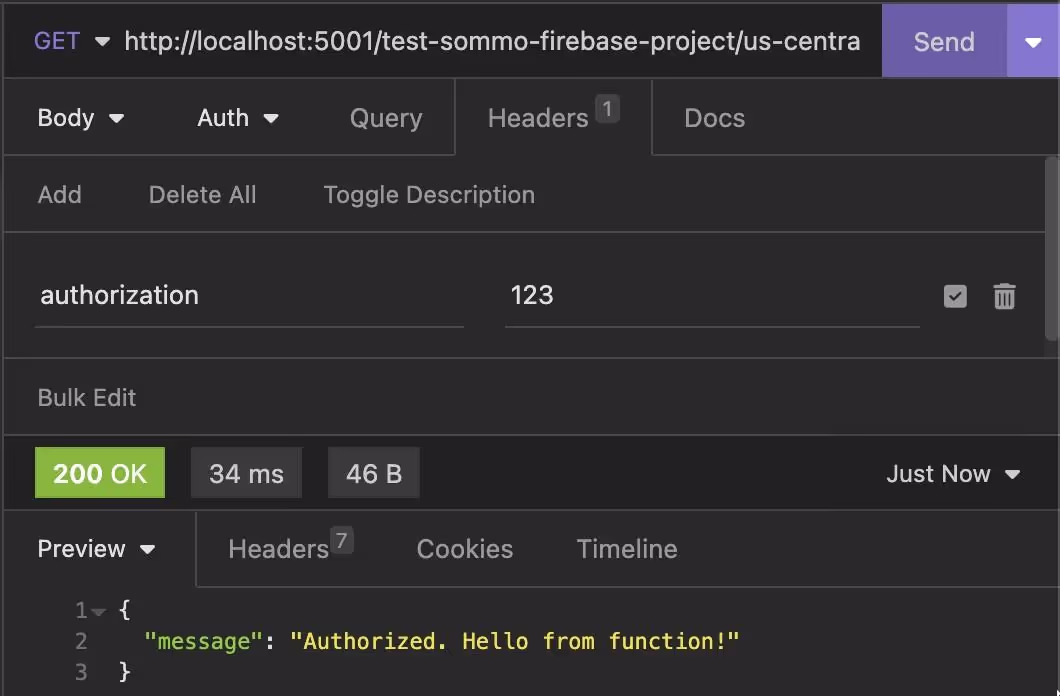Image resolution: width=1060 pixels, height=696 pixels.
Task: Click the 34 ms response time tag
Action: (246, 472)
